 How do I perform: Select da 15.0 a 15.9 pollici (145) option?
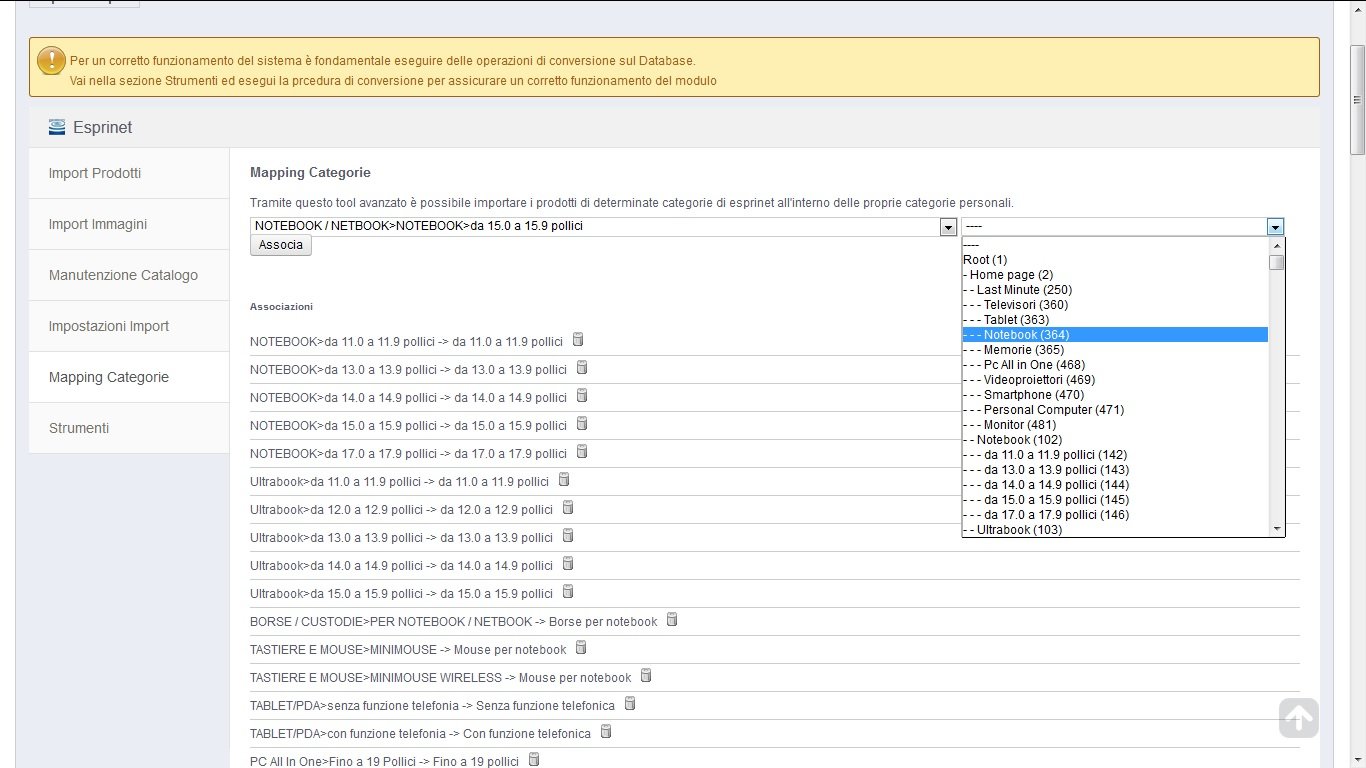(1115, 500)
